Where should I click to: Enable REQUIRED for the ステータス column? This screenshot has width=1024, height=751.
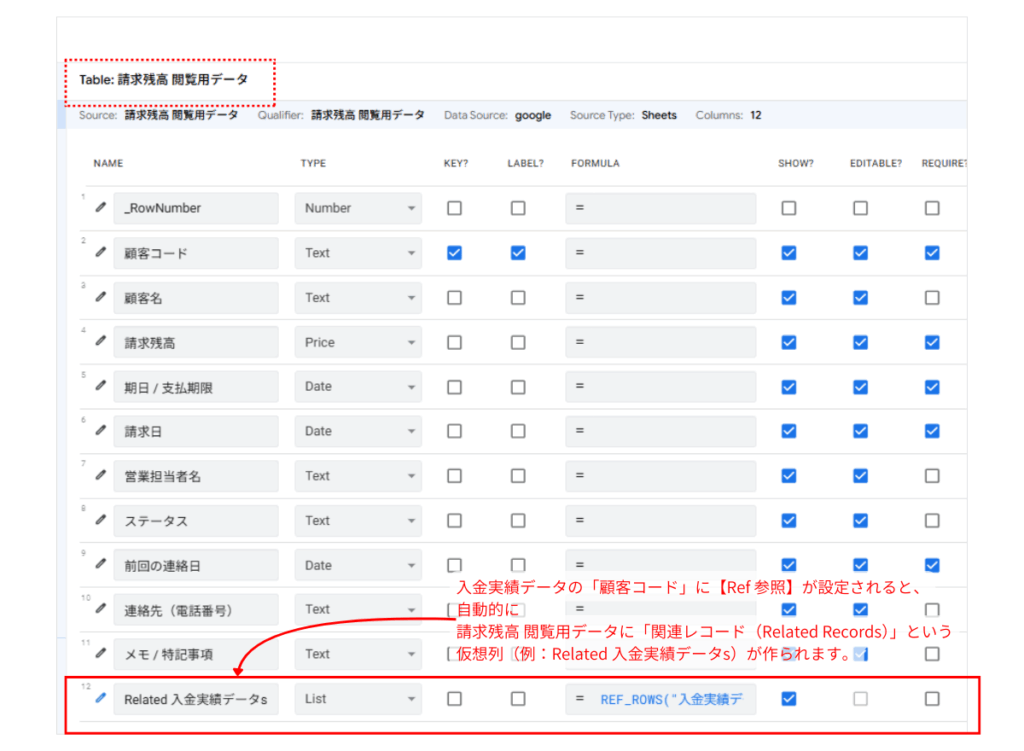[932, 520]
